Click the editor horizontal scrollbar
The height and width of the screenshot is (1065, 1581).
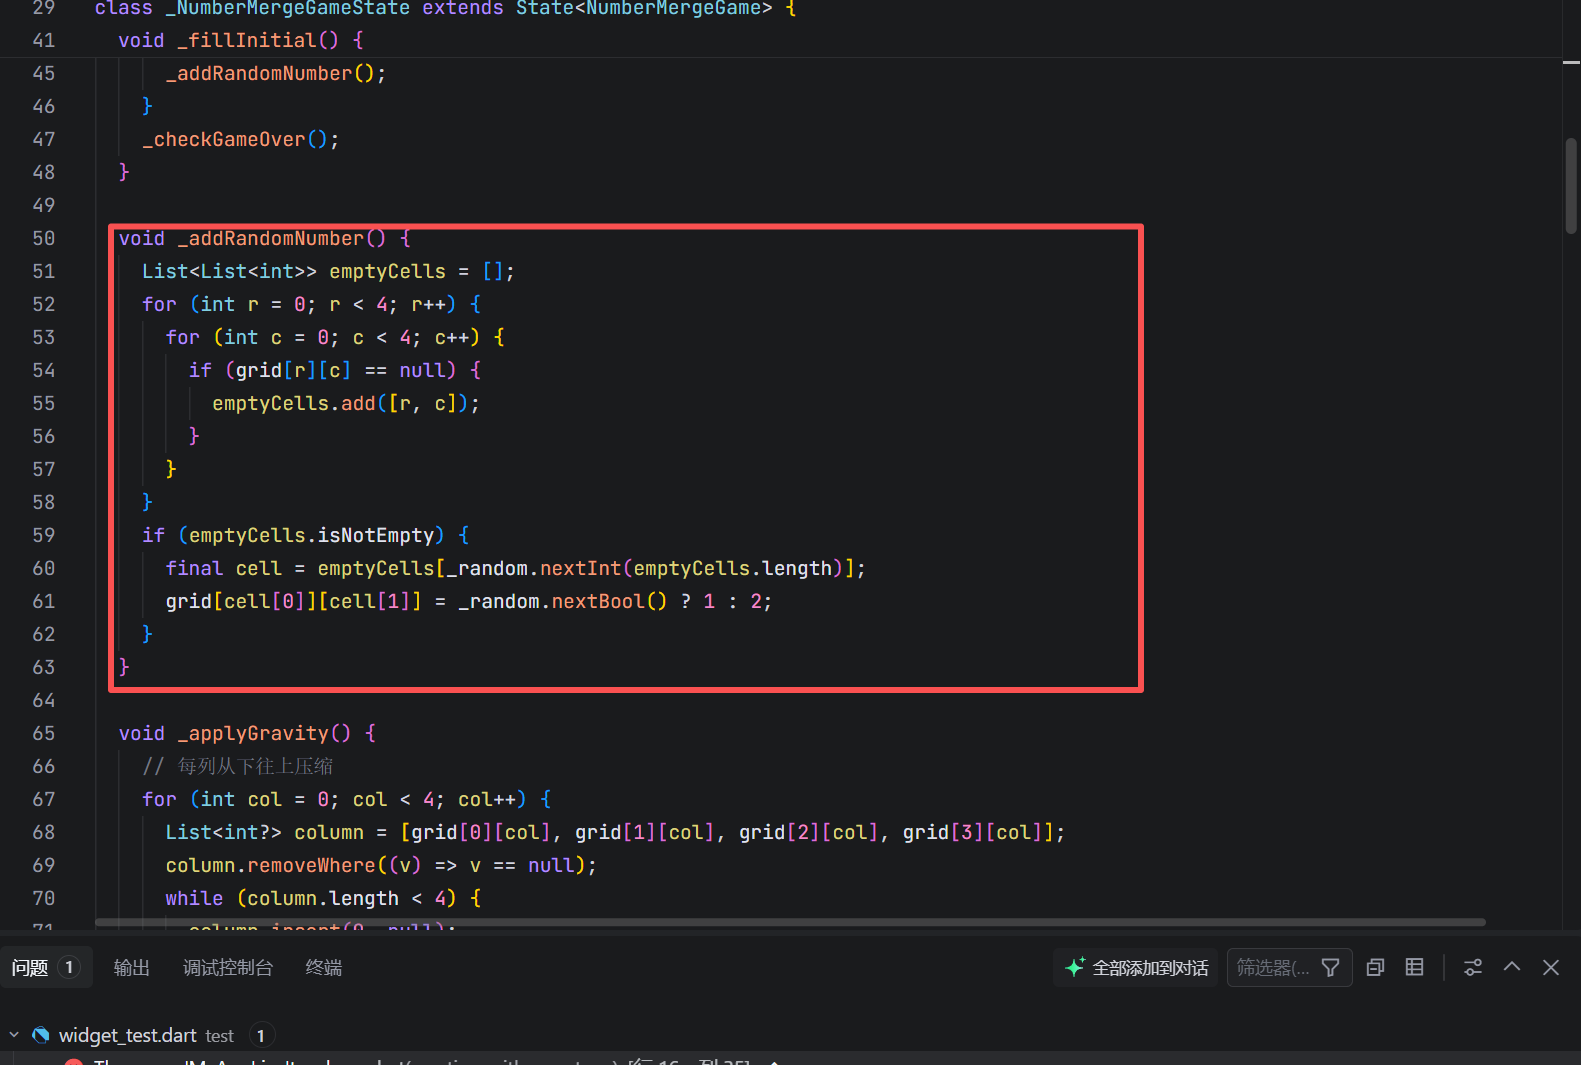pos(790,922)
